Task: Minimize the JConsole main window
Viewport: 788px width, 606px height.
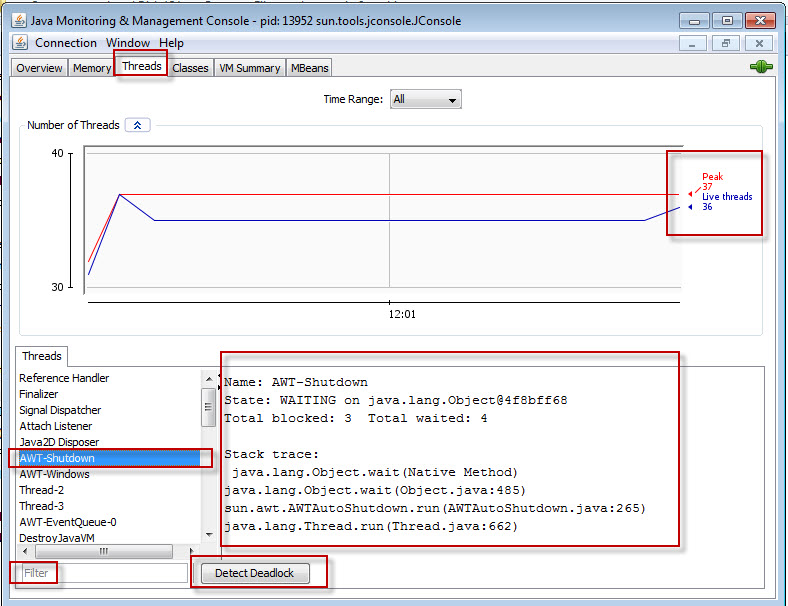Action: (694, 21)
